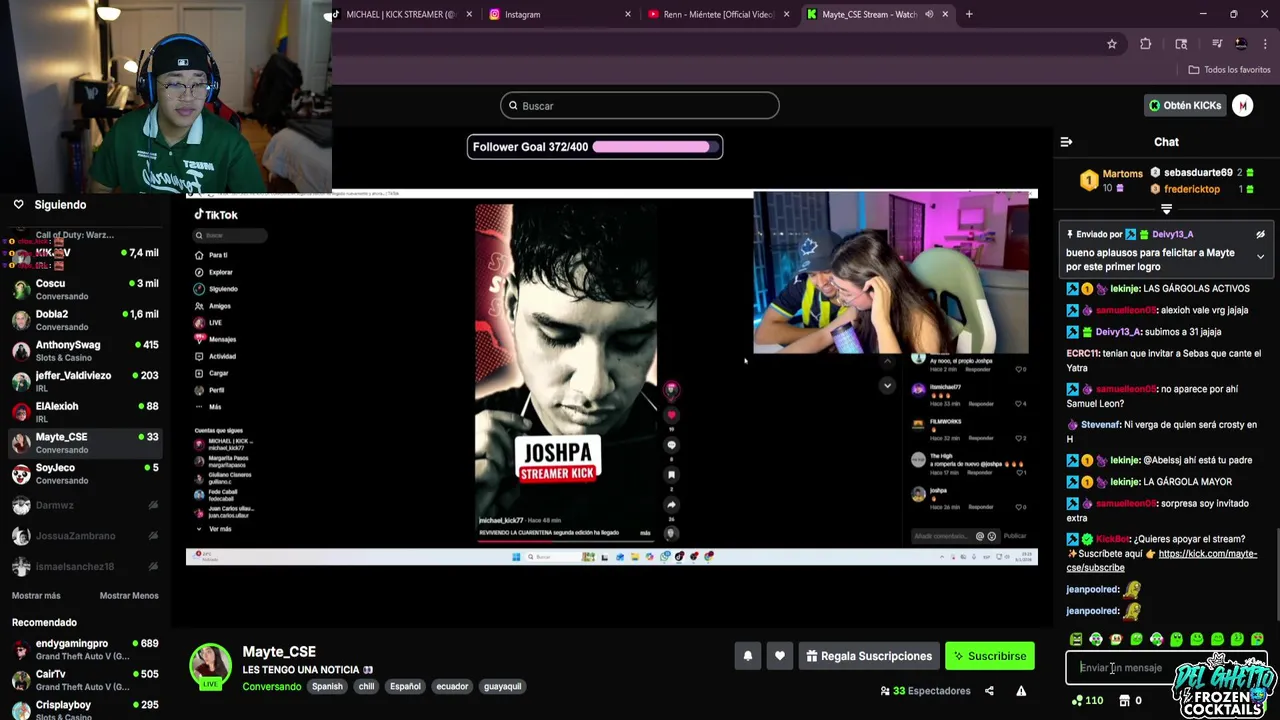Click the Mayte_CSE channel avatar
Screen dimensions: 1280x720
click(x=211, y=664)
